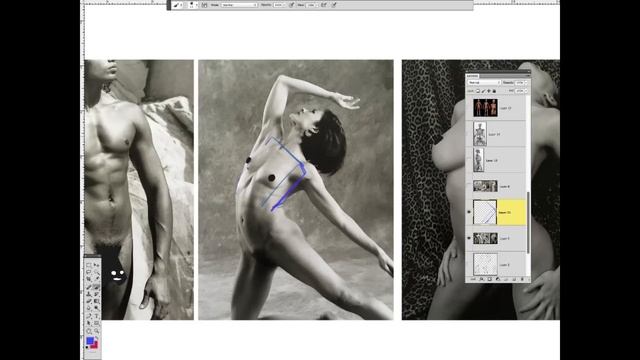Select the Blur tool

coord(89,308)
